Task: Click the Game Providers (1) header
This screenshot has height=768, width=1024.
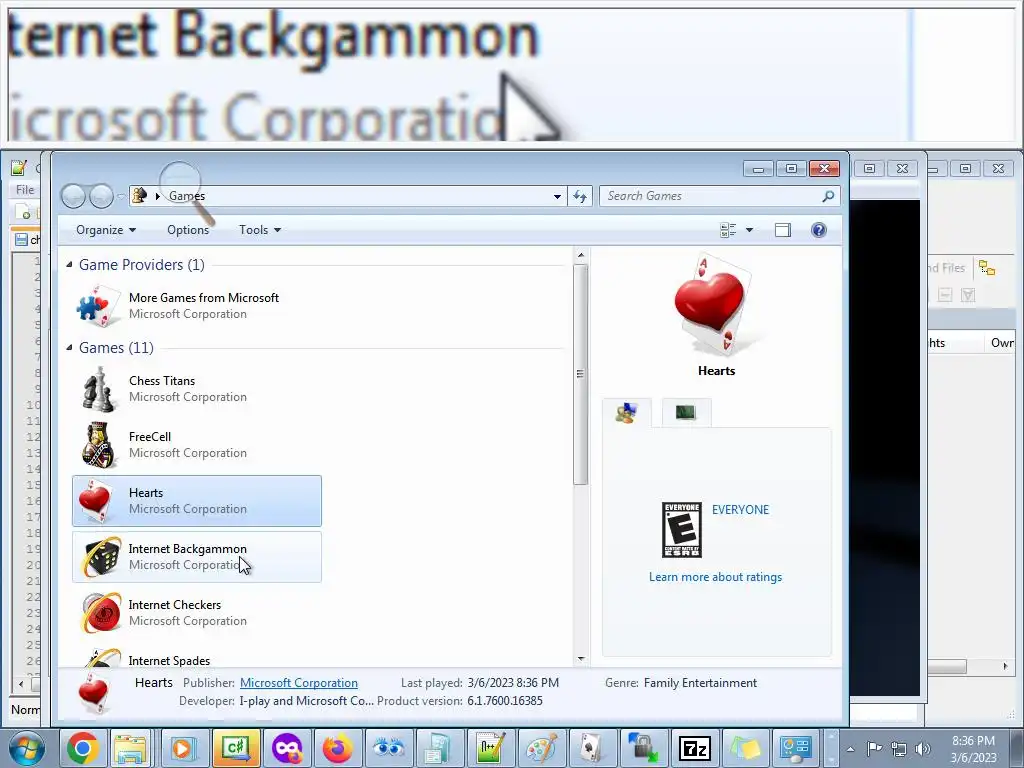Action: tap(142, 264)
